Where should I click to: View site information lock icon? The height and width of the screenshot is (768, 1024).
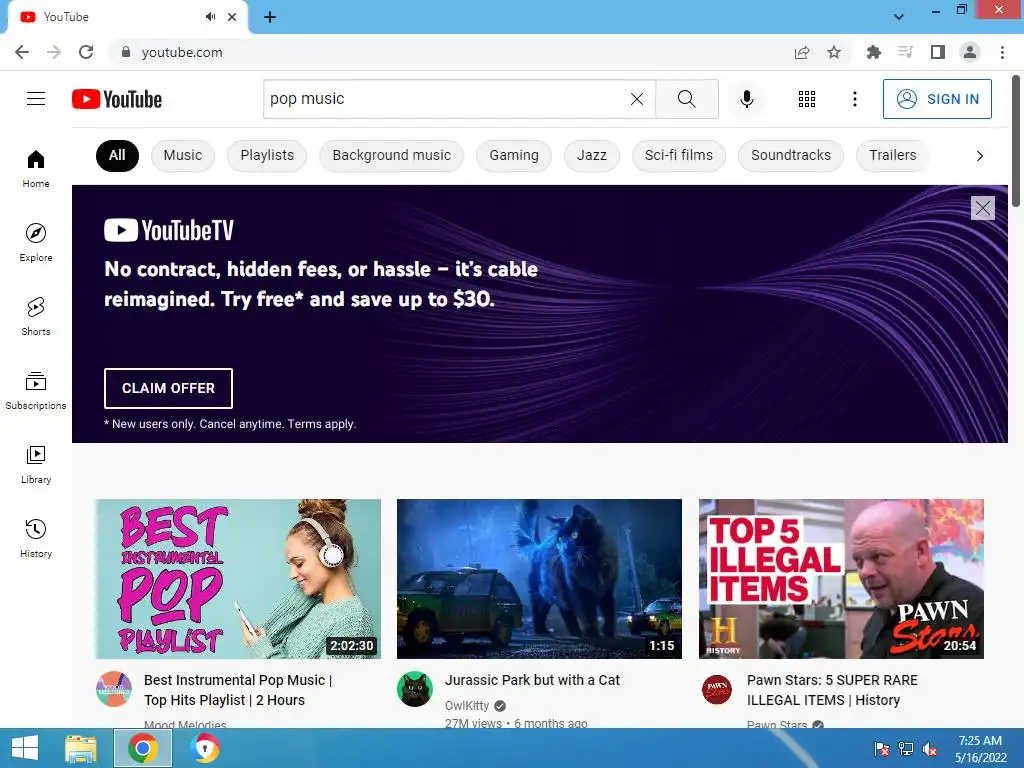[126, 52]
